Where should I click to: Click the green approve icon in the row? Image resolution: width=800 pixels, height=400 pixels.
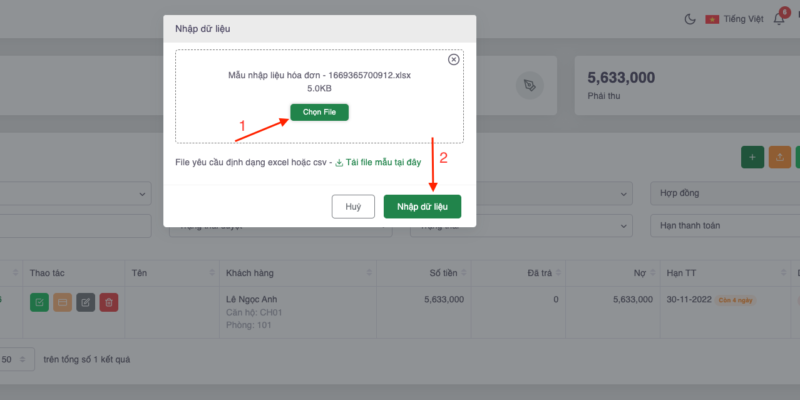click(39, 302)
